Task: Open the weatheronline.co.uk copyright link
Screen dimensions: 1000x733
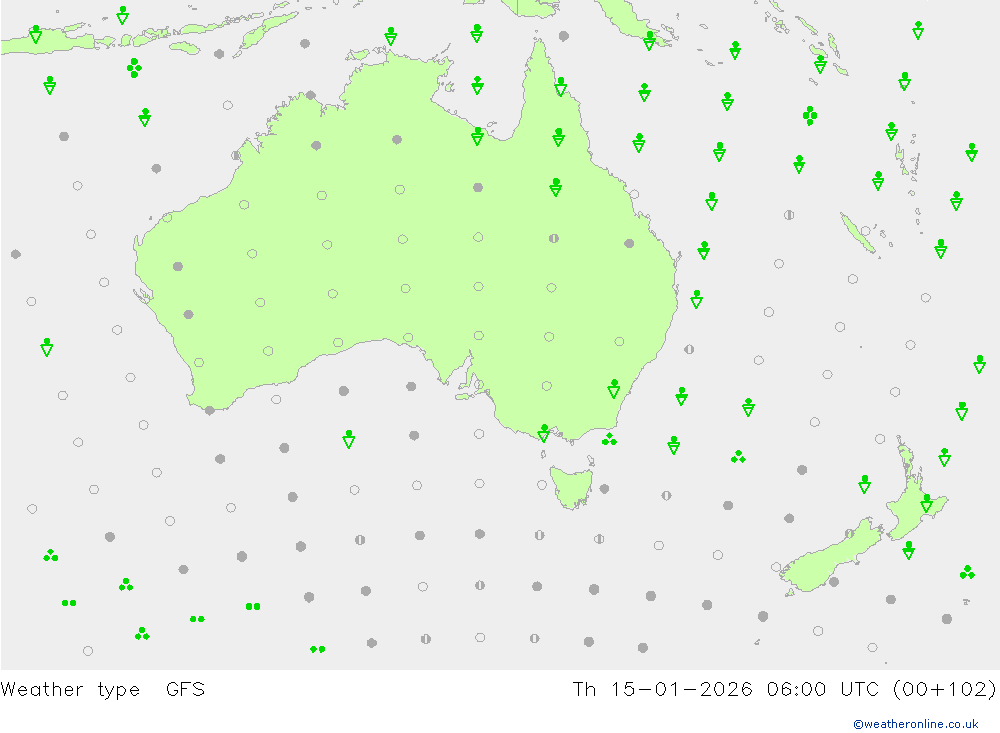Action: pos(915,724)
